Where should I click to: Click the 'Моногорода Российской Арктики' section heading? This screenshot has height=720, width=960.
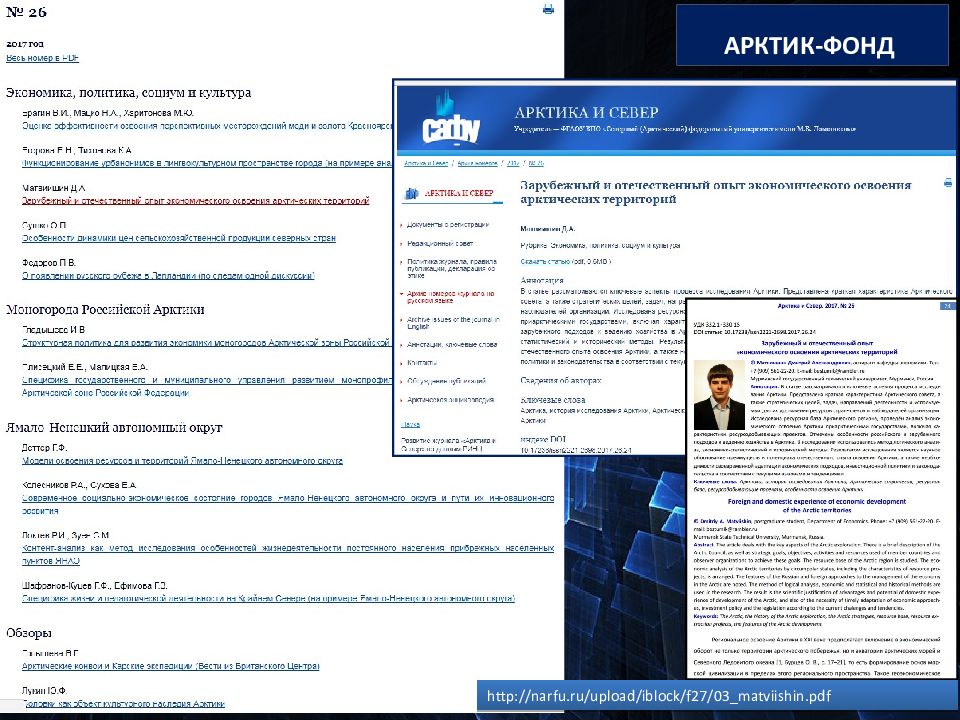click(105, 309)
